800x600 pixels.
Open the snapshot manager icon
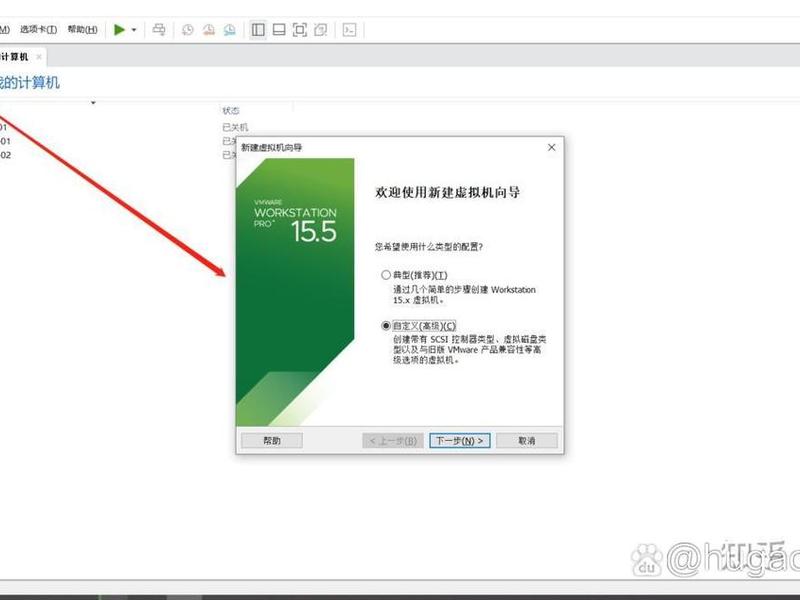(x=230, y=30)
